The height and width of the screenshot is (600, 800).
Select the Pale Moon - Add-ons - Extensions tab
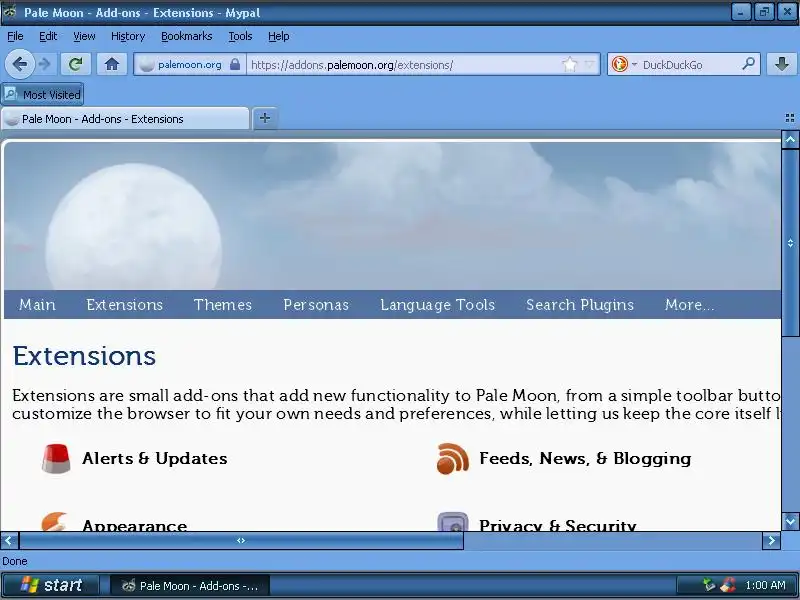126,119
